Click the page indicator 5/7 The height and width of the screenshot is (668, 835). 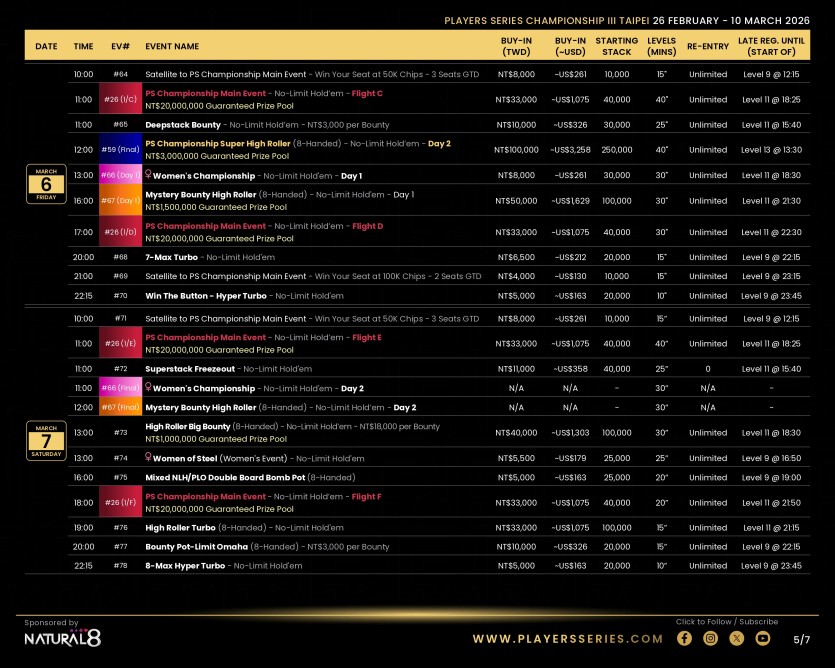(801, 639)
